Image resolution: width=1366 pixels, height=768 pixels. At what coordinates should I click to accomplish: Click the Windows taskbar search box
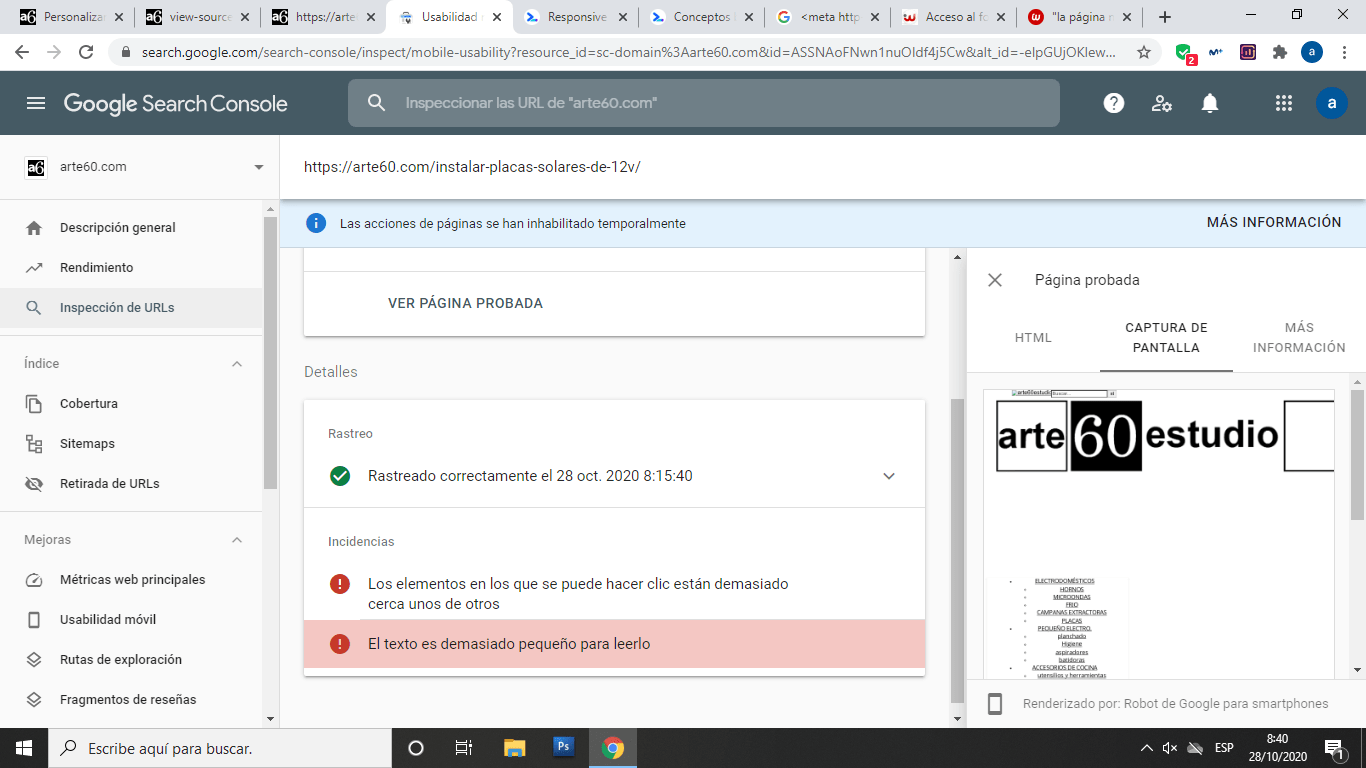(220, 748)
